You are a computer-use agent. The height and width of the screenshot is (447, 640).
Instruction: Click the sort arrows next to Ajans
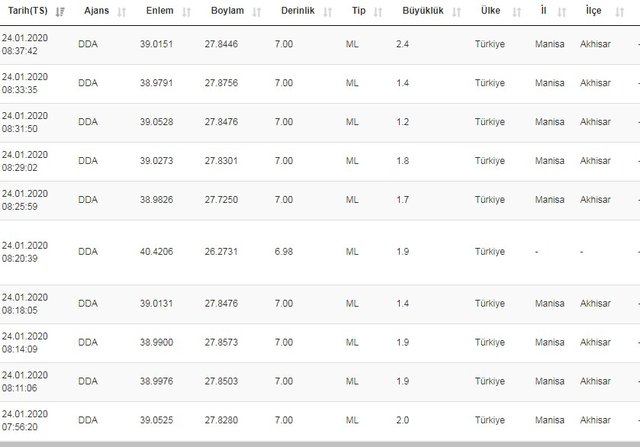click(x=122, y=11)
